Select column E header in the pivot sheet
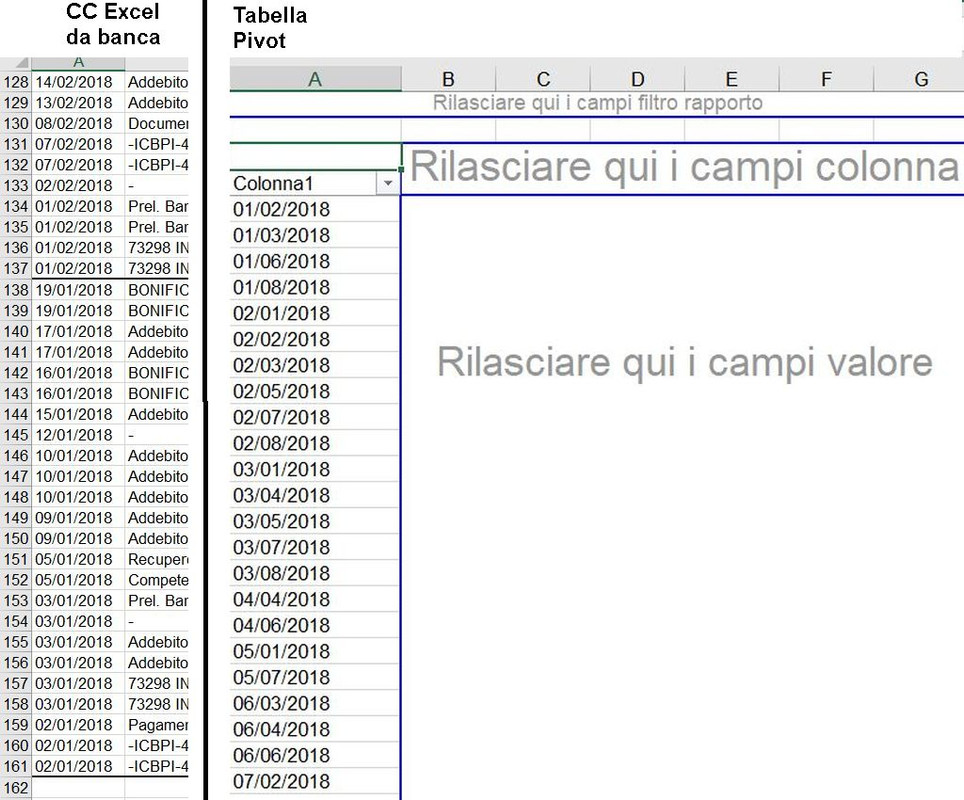964x800 pixels. point(732,79)
